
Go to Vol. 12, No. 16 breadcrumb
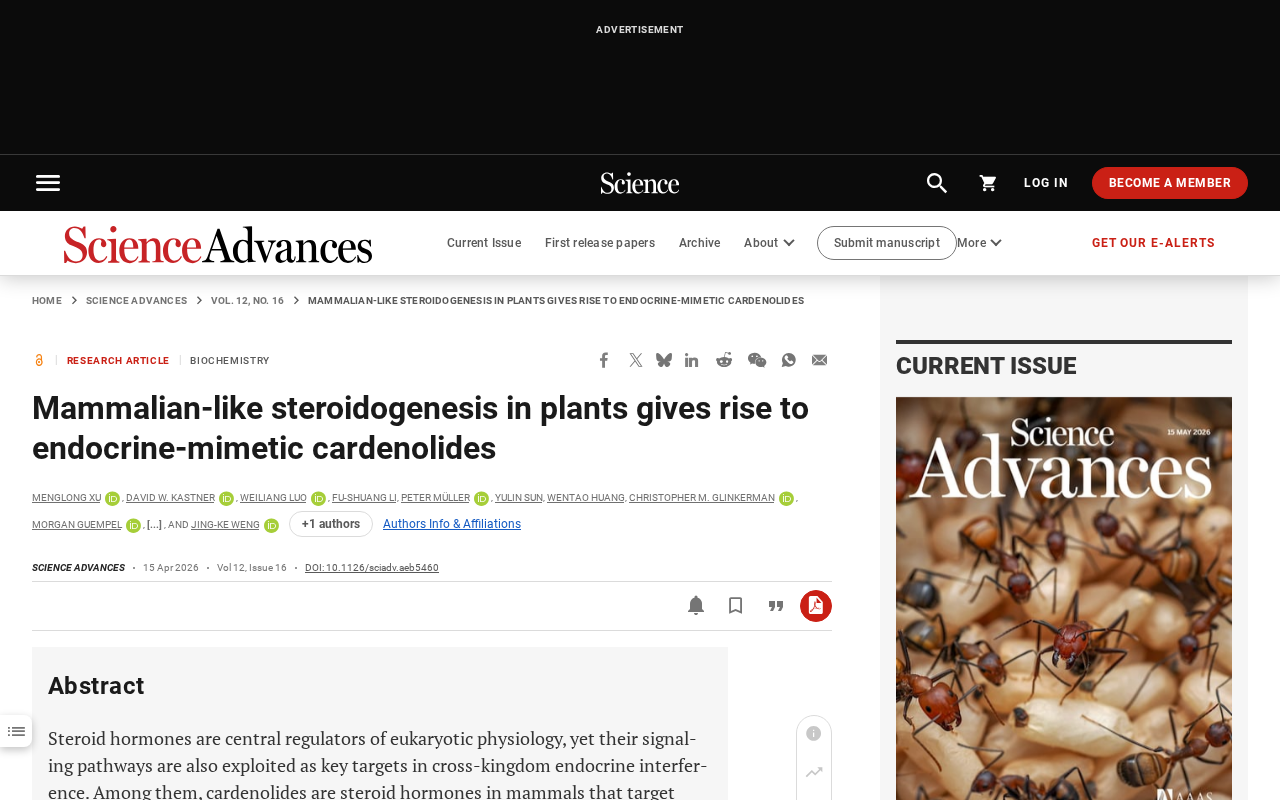point(247,301)
